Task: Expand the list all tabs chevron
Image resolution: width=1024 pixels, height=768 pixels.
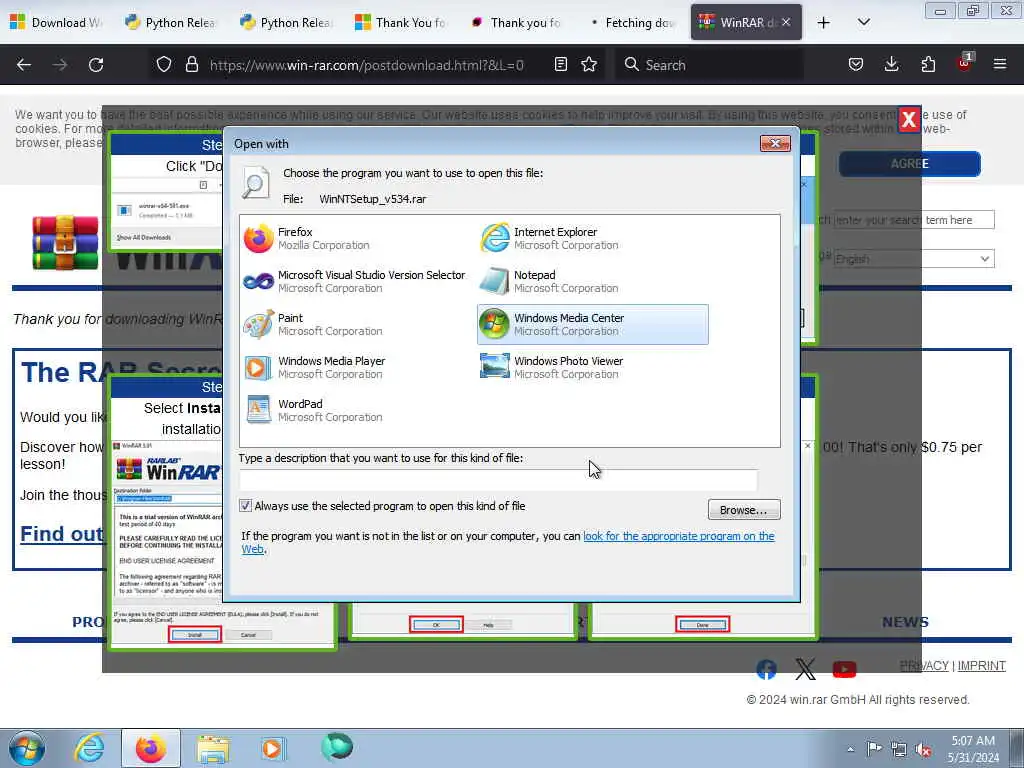Action: (863, 22)
